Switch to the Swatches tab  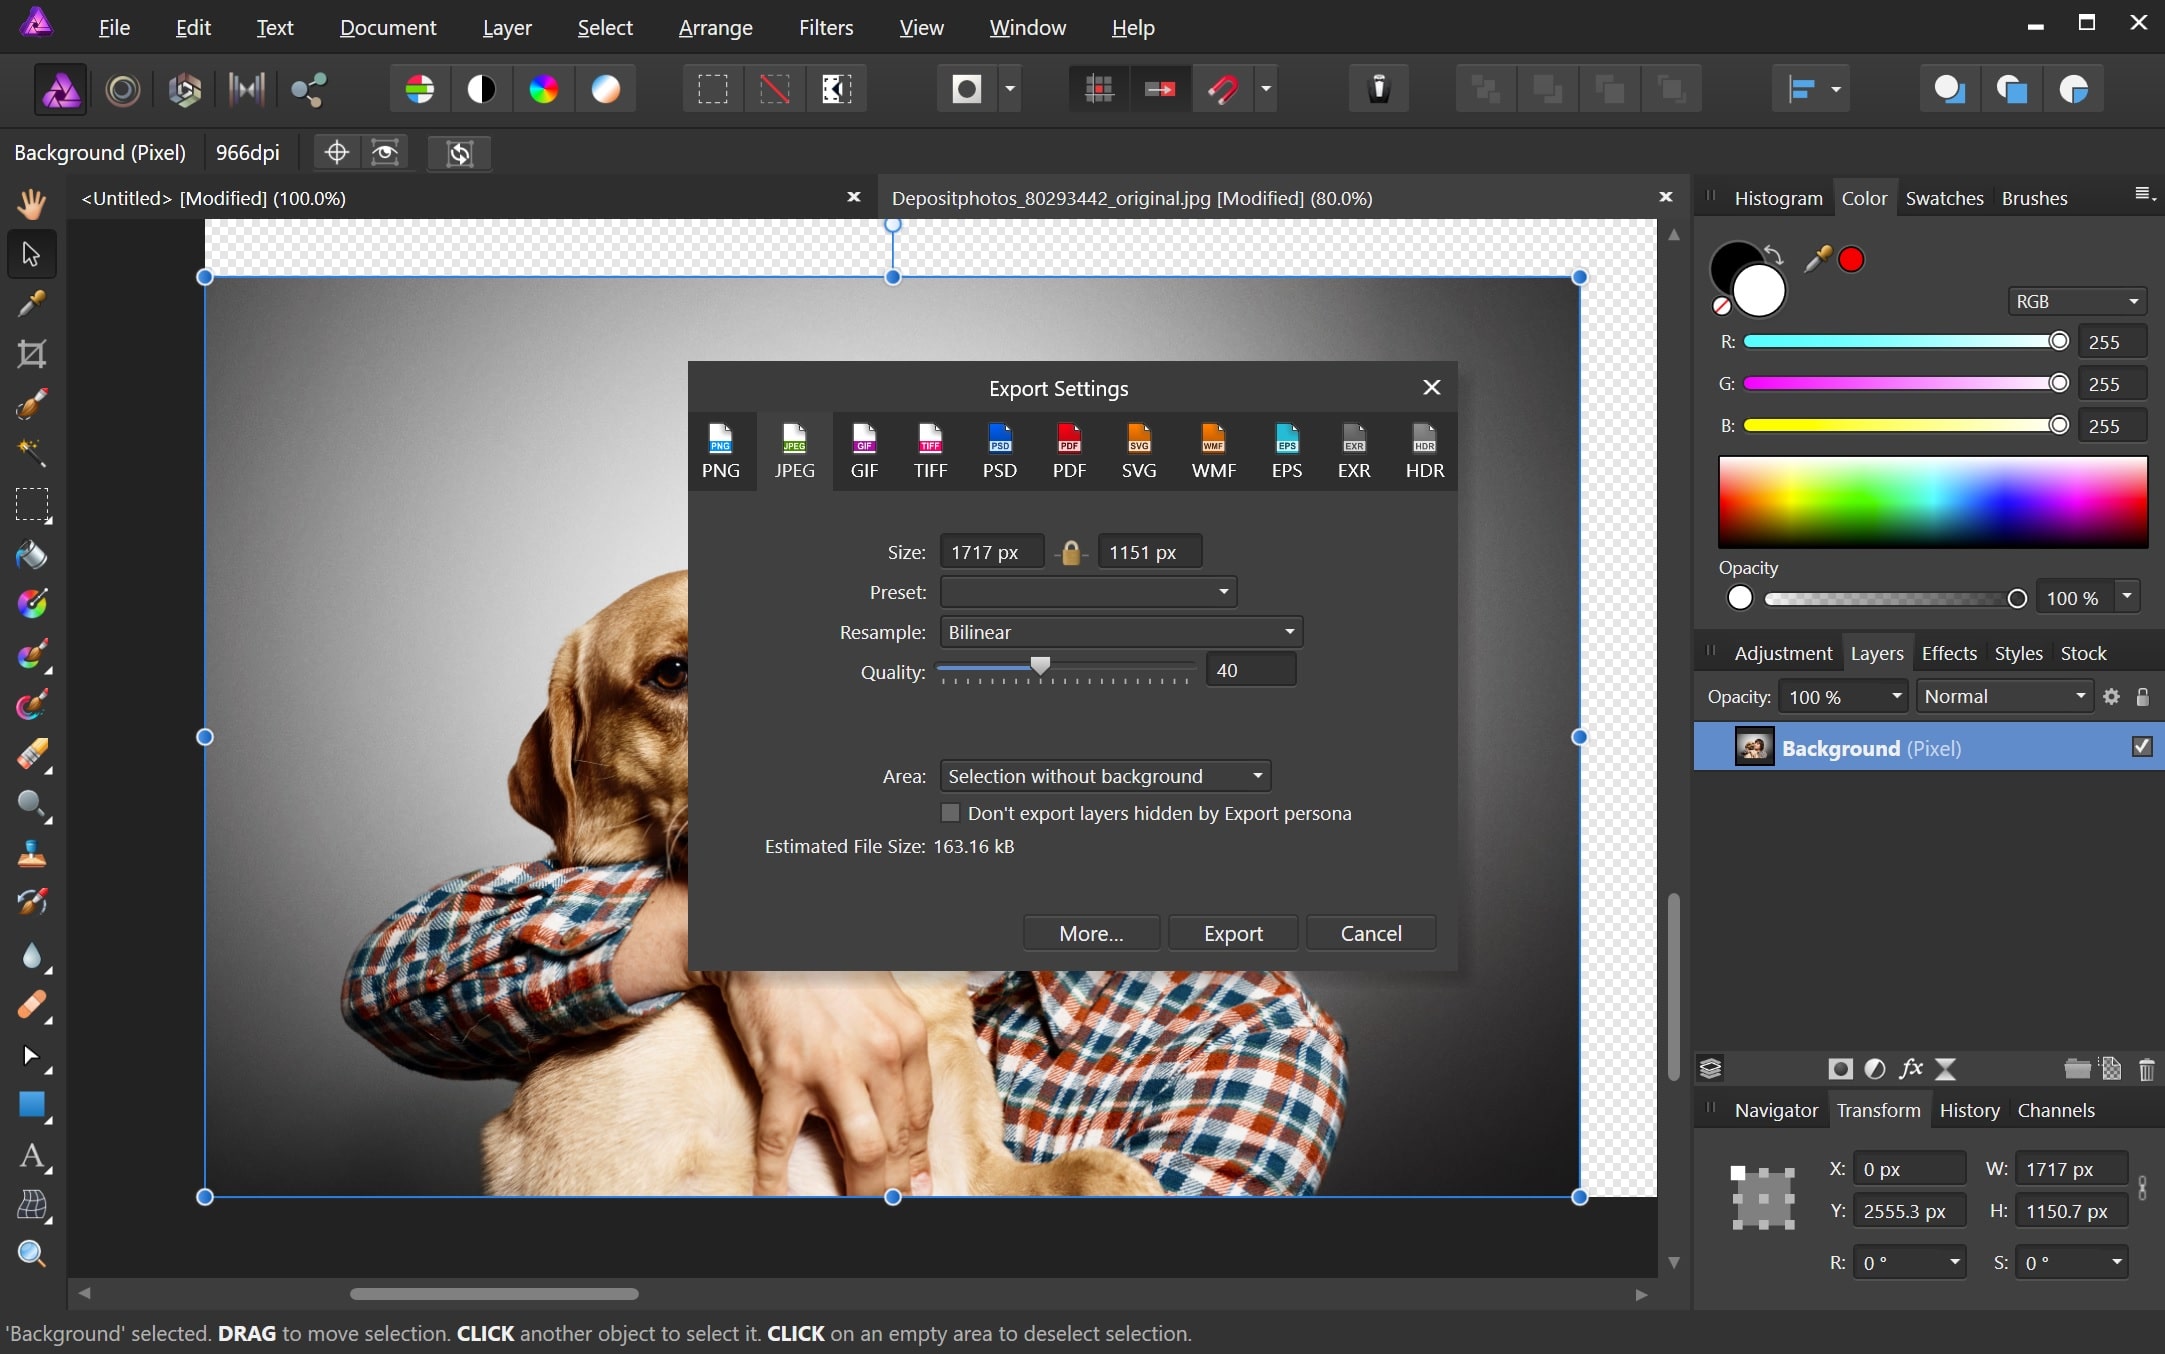tap(1942, 197)
